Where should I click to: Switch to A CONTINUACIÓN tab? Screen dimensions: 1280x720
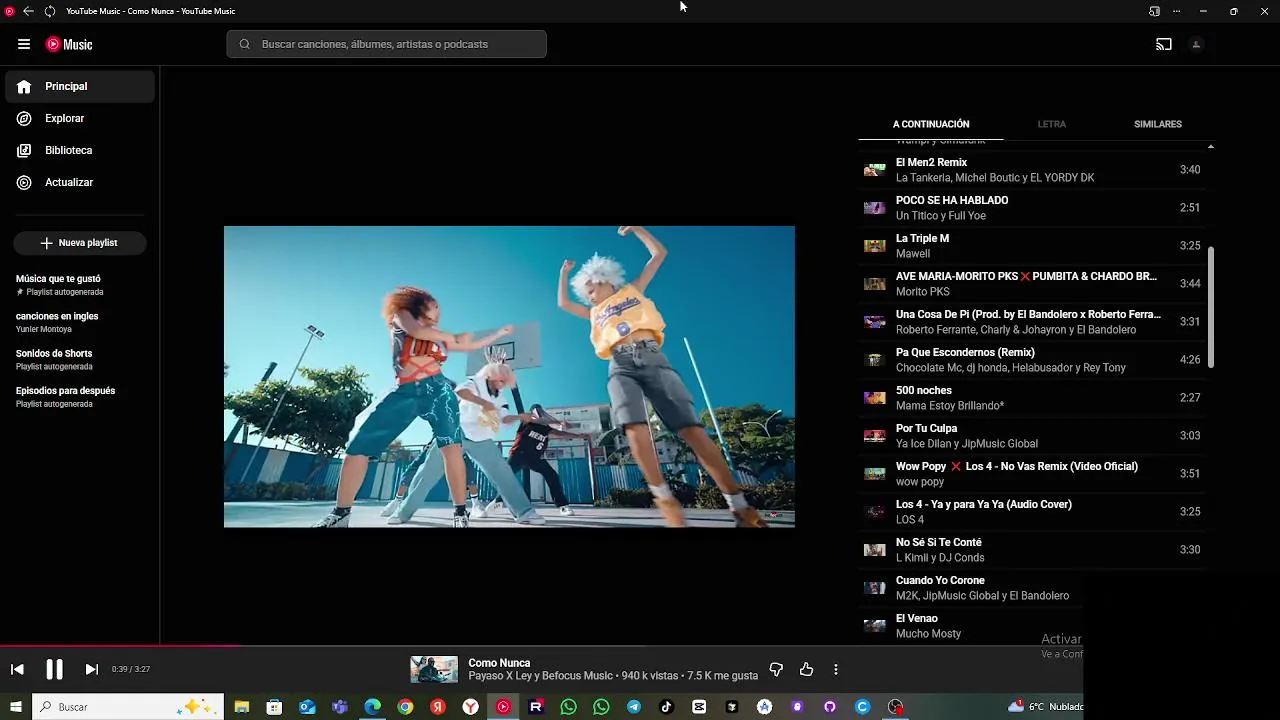[x=931, y=124]
